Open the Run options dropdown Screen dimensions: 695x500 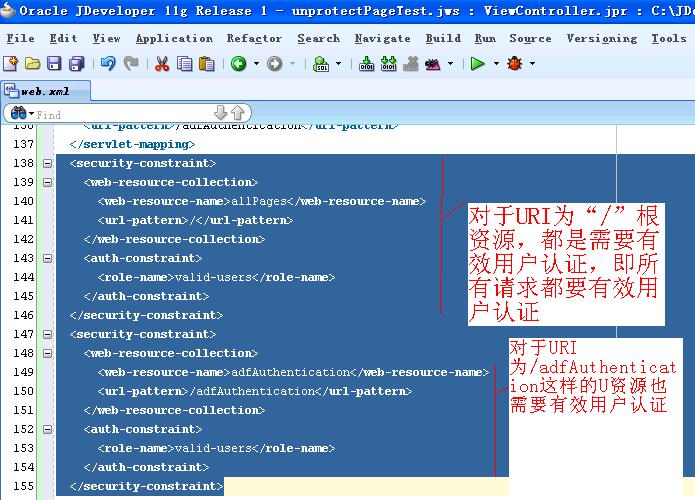point(496,64)
